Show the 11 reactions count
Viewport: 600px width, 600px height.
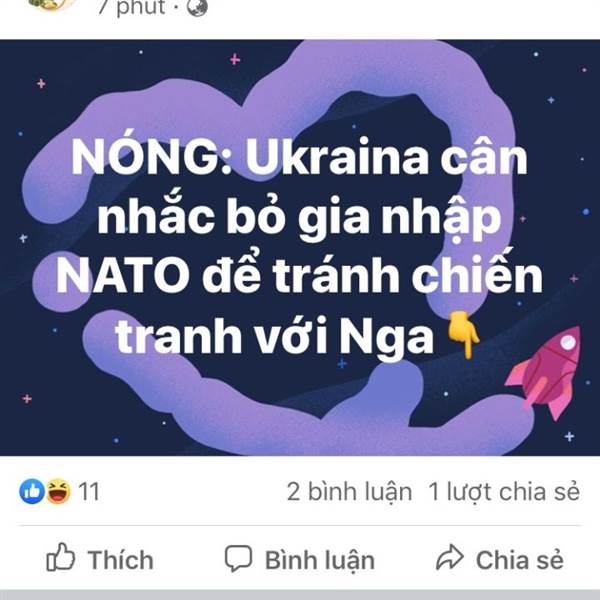pos(89,491)
